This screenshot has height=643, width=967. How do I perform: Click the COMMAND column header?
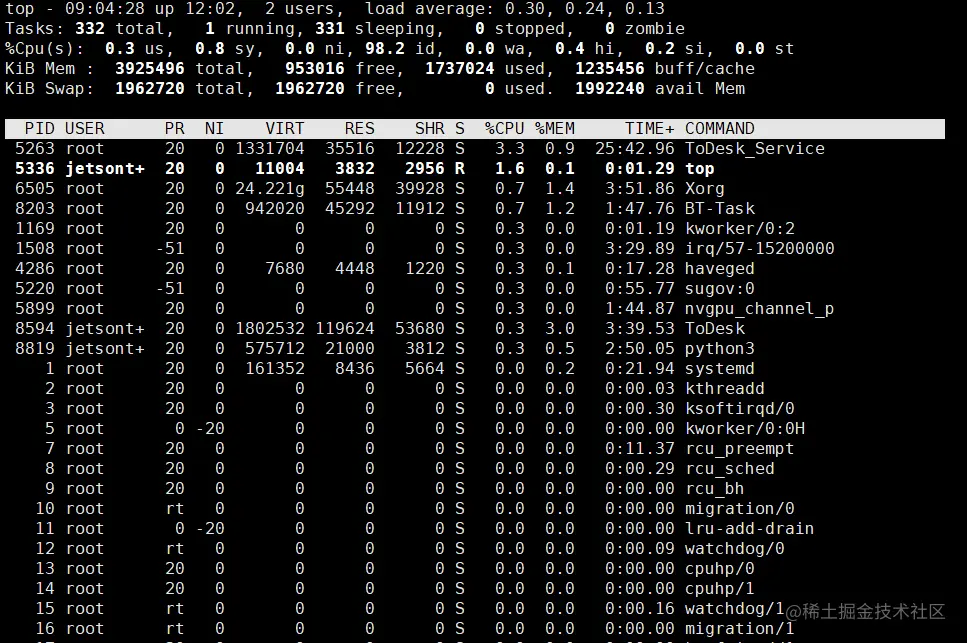coord(720,129)
